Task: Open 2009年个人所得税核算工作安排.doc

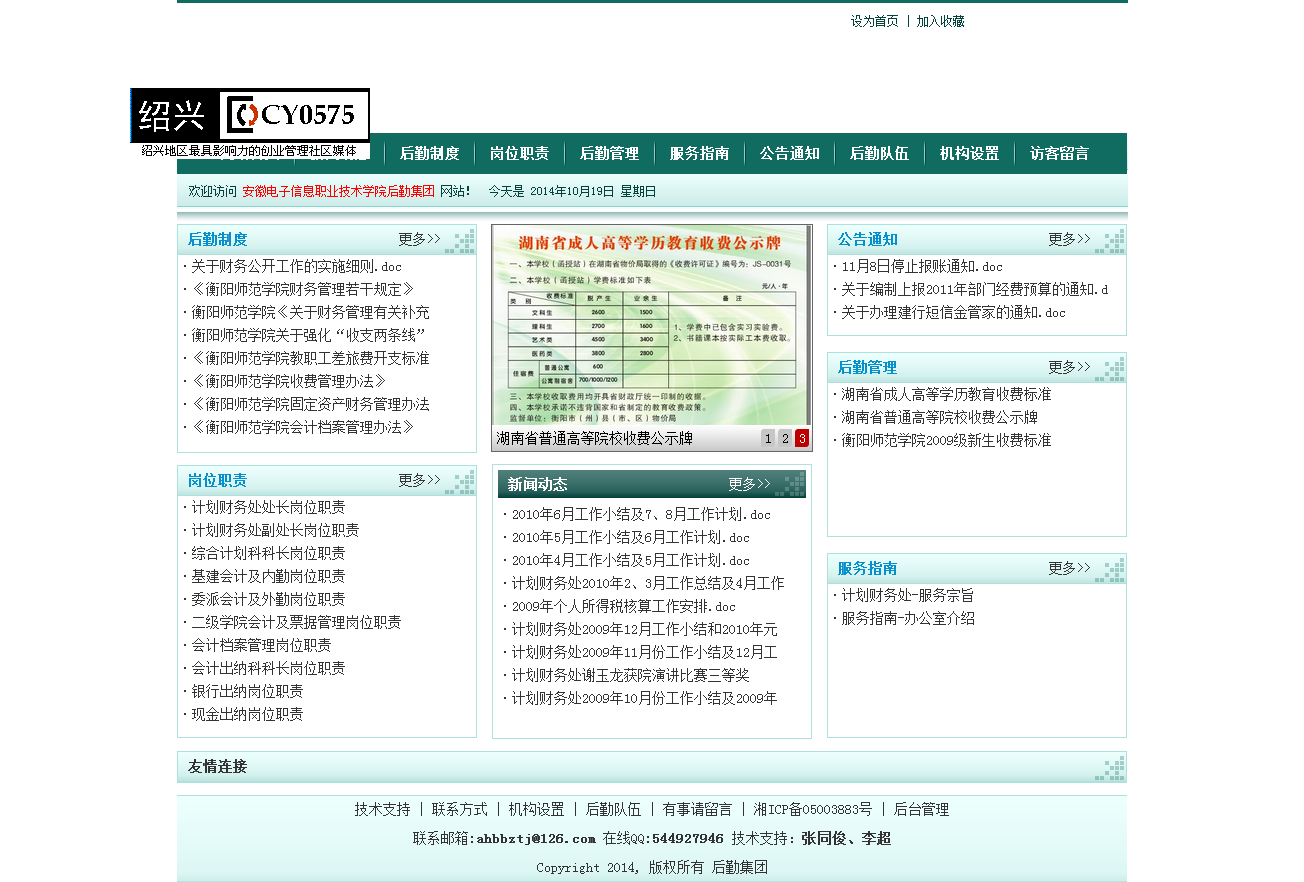Action: tap(623, 607)
